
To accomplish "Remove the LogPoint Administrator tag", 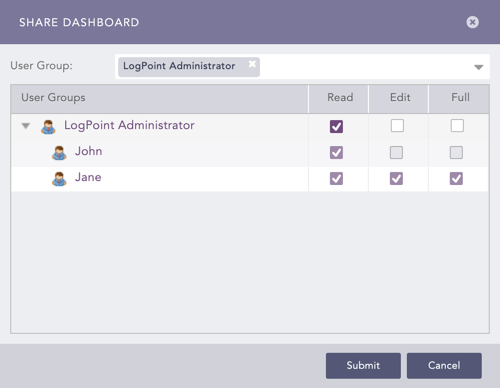I will [252, 64].
